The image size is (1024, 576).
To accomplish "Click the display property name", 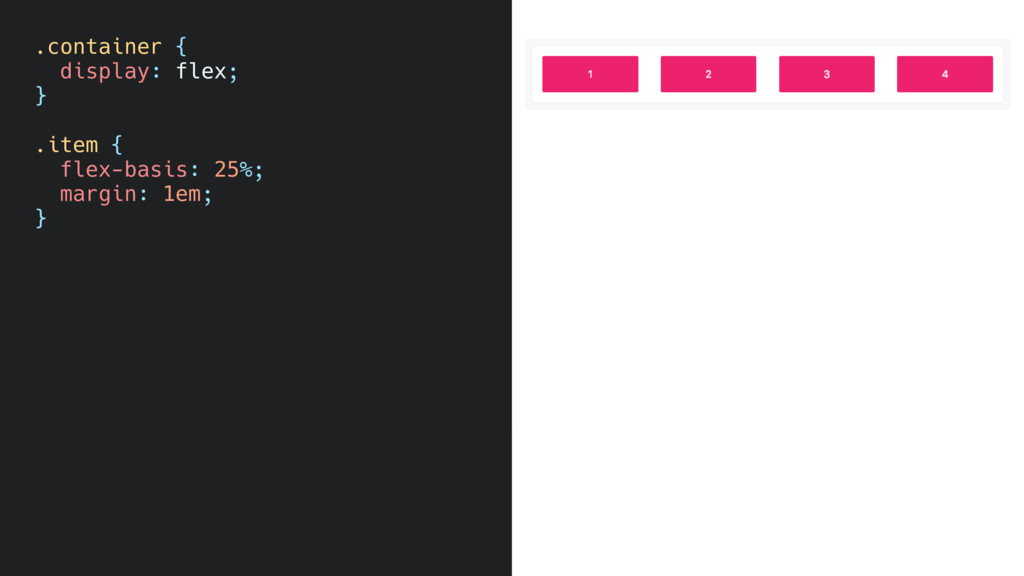I will point(104,71).
